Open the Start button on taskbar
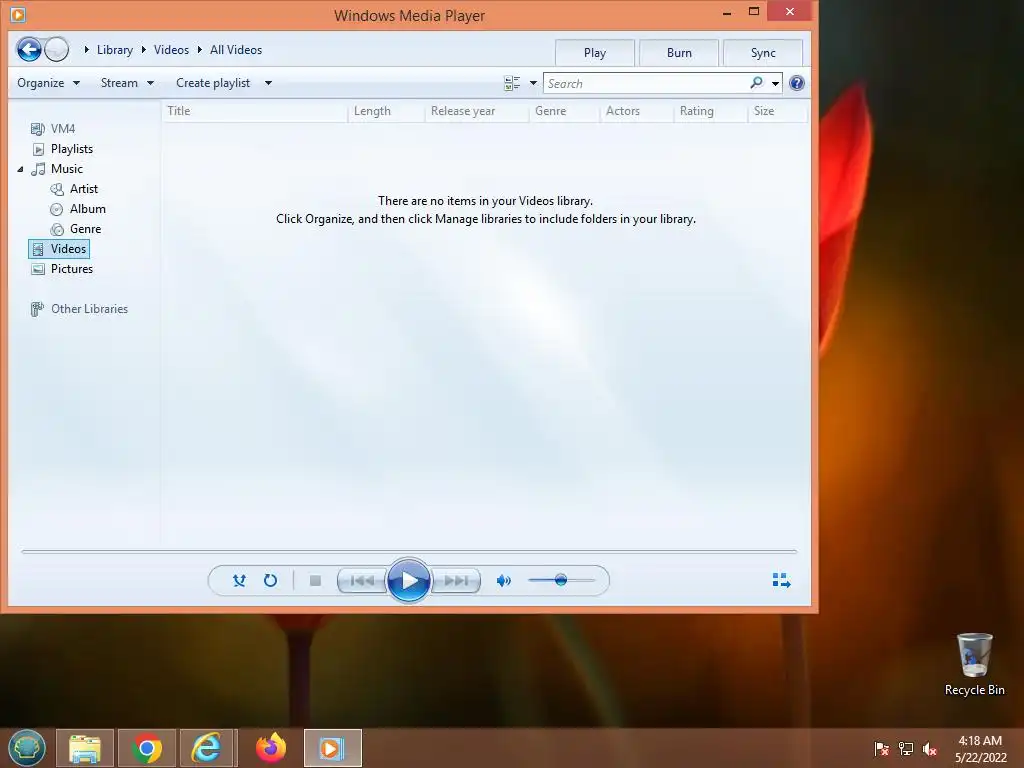1024x768 pixels. tap(27, 748)
